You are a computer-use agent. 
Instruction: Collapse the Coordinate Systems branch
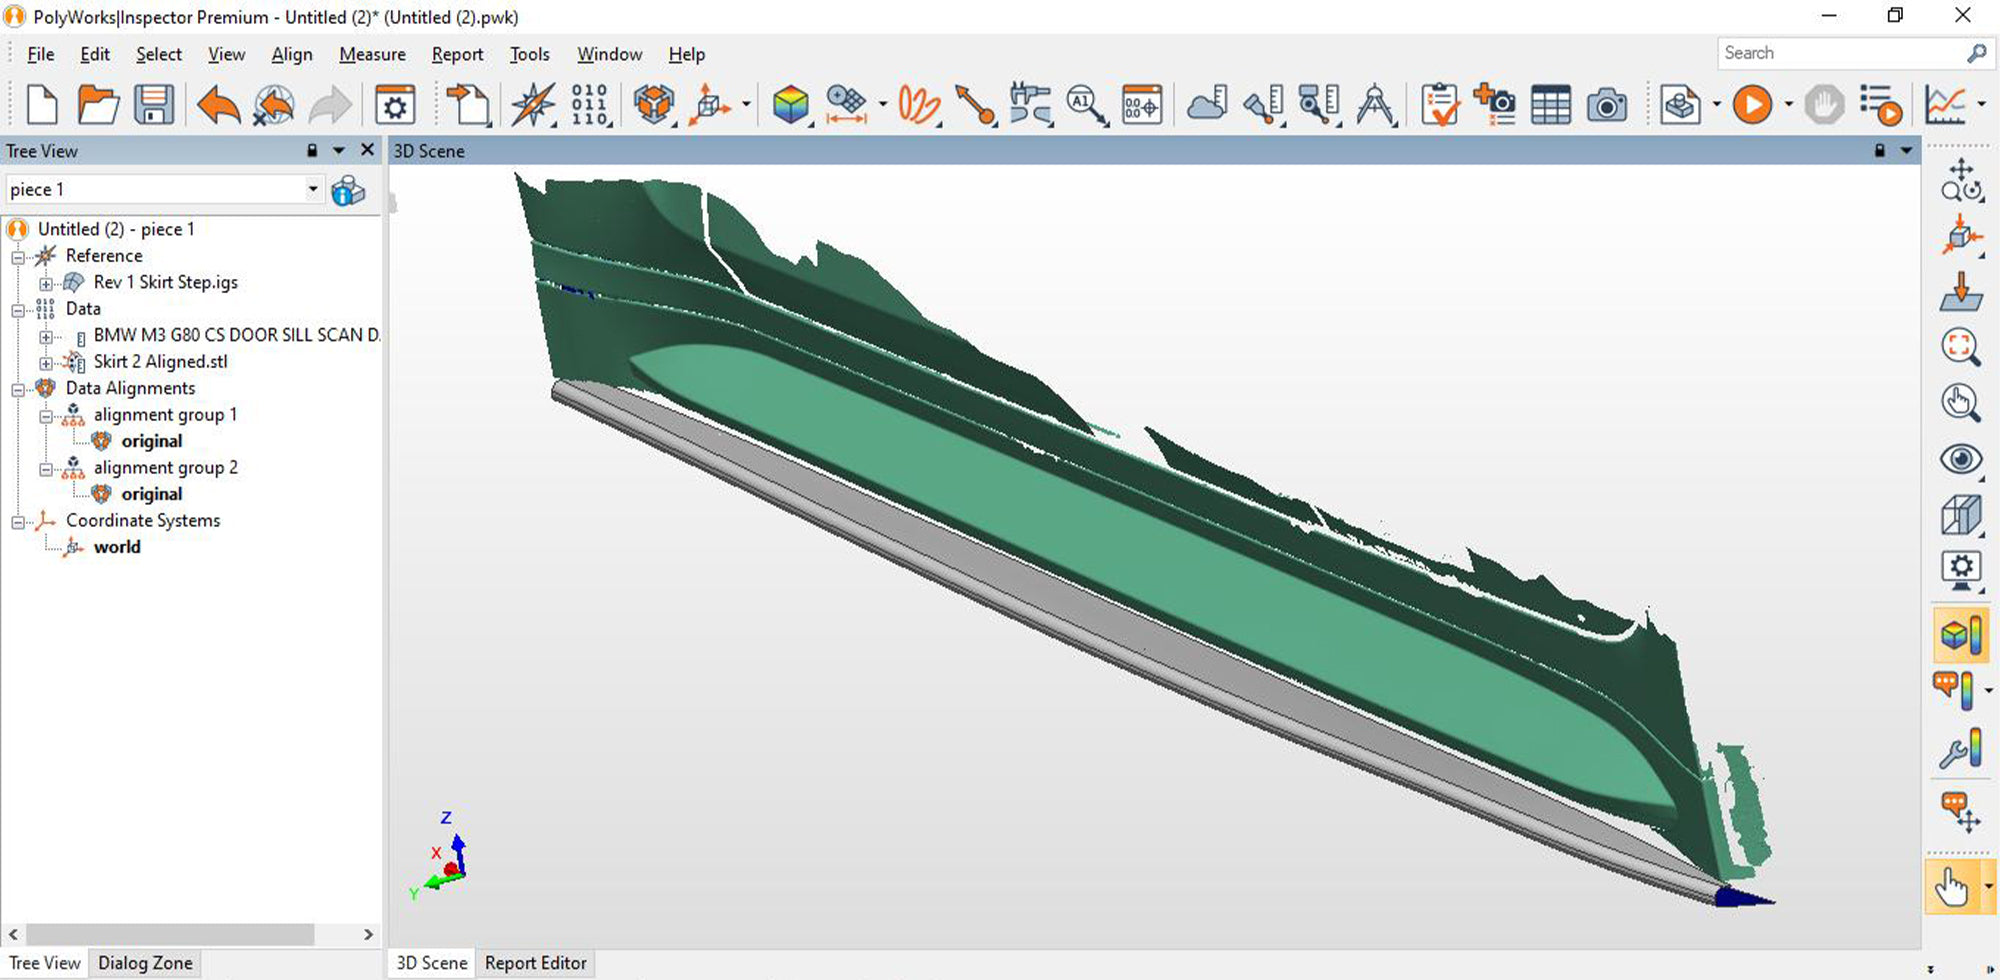pyautogui.click(x=18, y=522)
